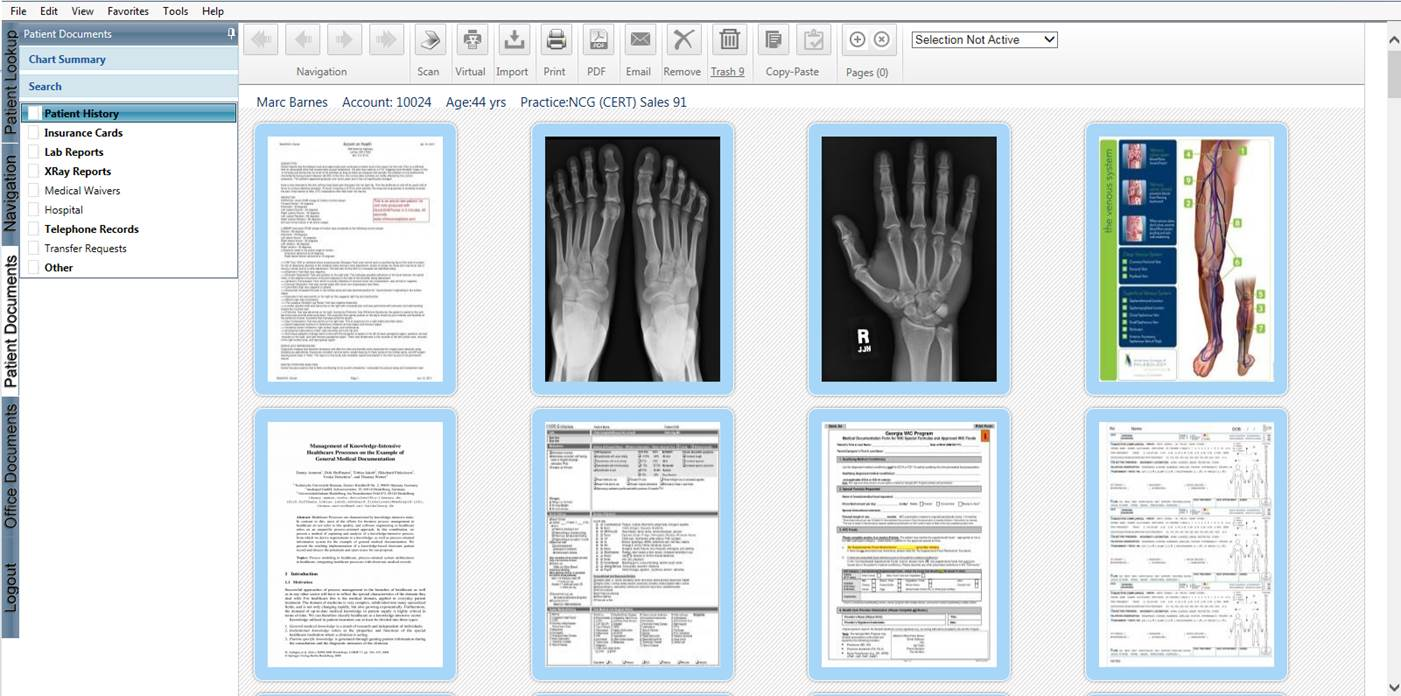The height and width of the screenshot is (696, 1401).
Task: Click the Trash 9 label link
Action: tap(727, 72)
